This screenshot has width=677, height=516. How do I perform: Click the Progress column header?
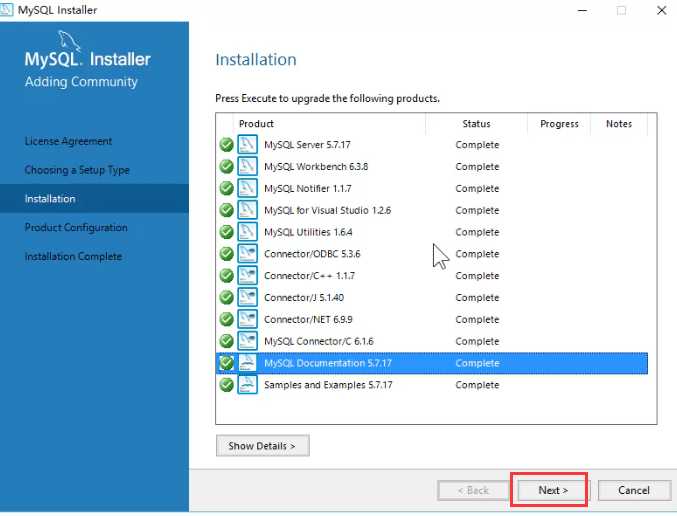(x=559, y=124)
